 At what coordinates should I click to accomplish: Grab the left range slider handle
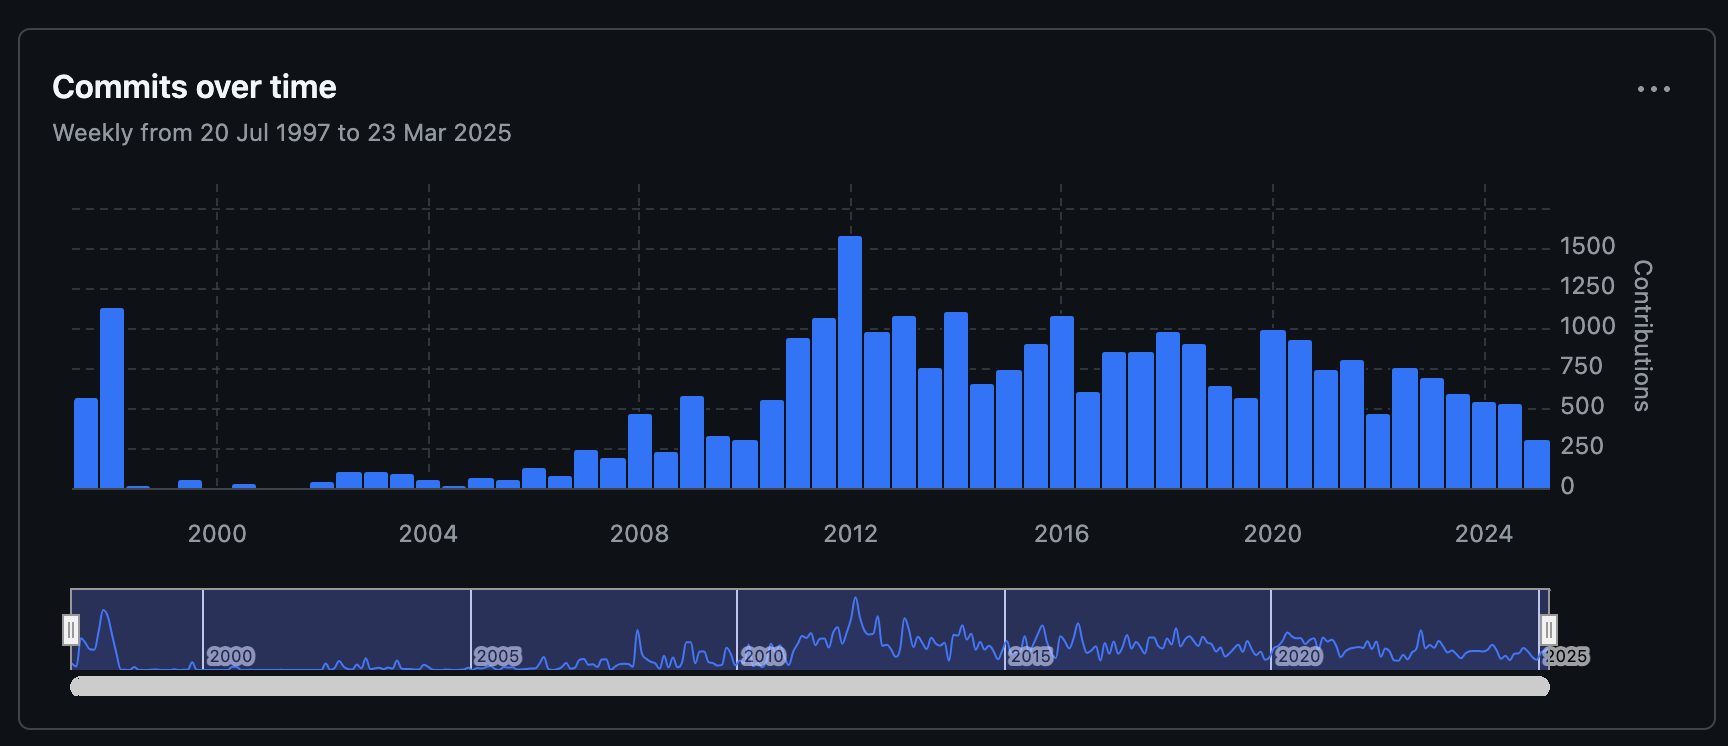[x=71, y=630]
